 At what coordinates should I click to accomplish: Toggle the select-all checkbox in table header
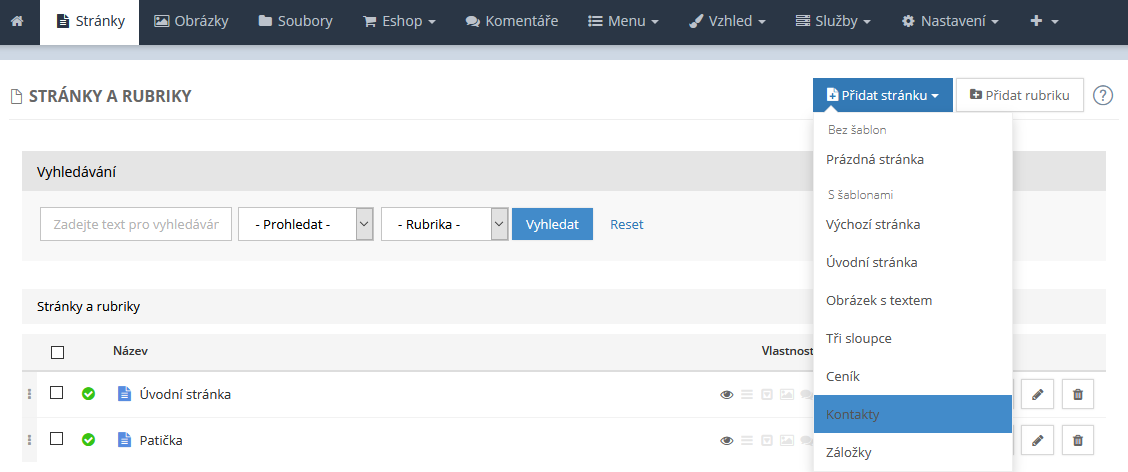[57, 352]
